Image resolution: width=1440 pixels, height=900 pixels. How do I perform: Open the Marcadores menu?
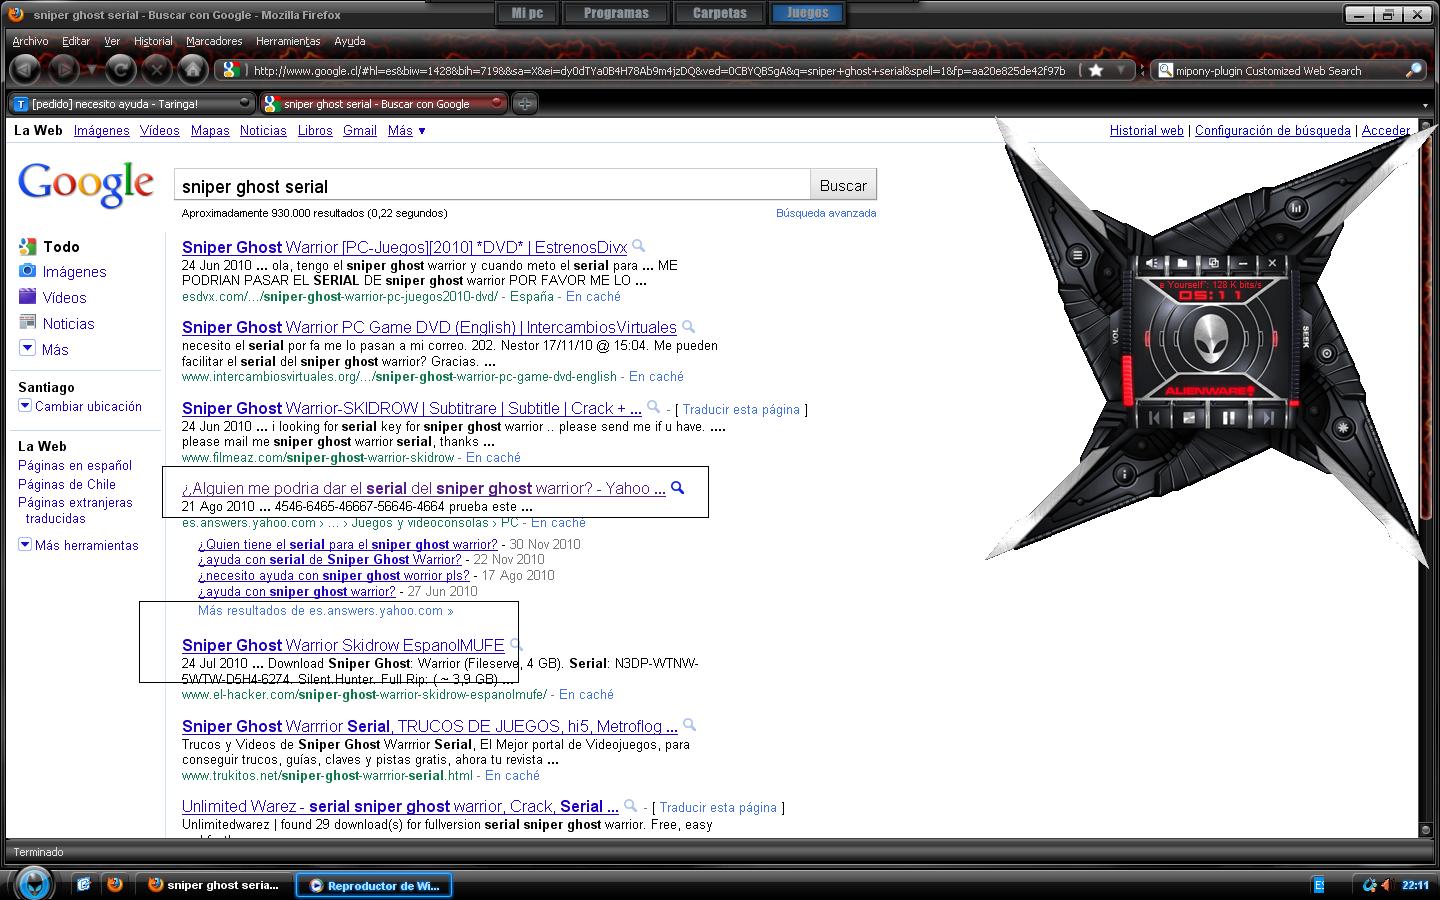coord(214,41)
